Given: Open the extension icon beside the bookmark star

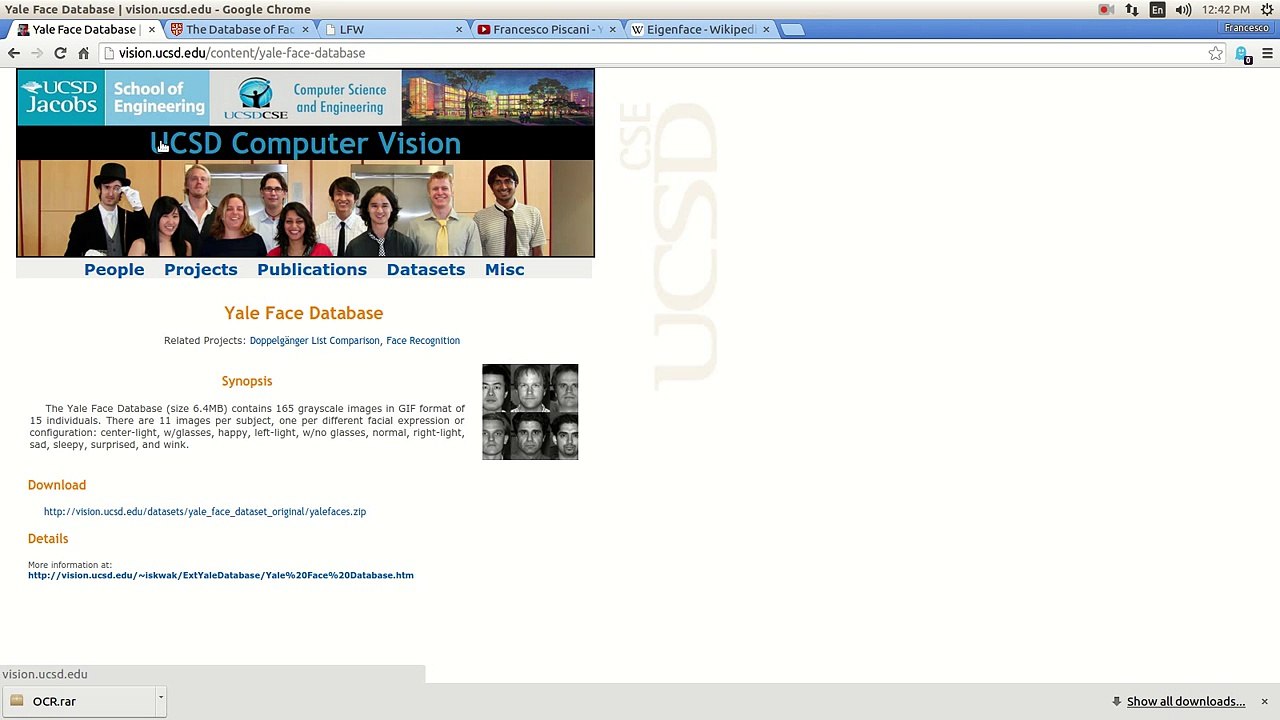Looking at the screenshot, I should tap(1242, 54).
